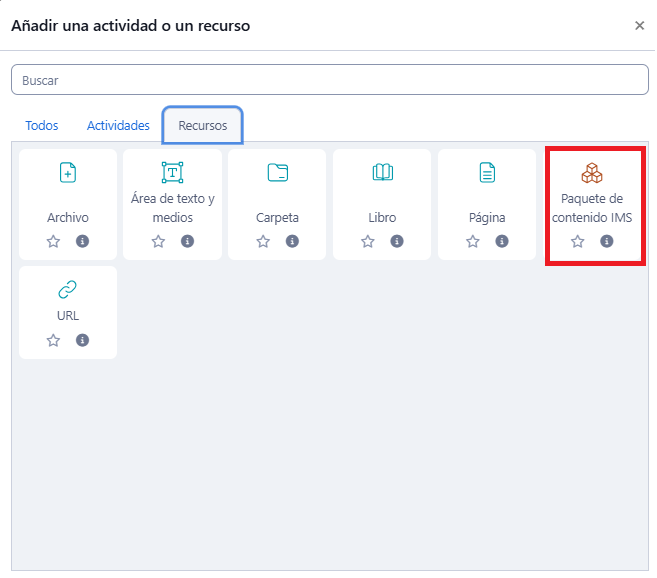Pick the Libro book icon
The image size is (657, 578).
tap(382, 173)
